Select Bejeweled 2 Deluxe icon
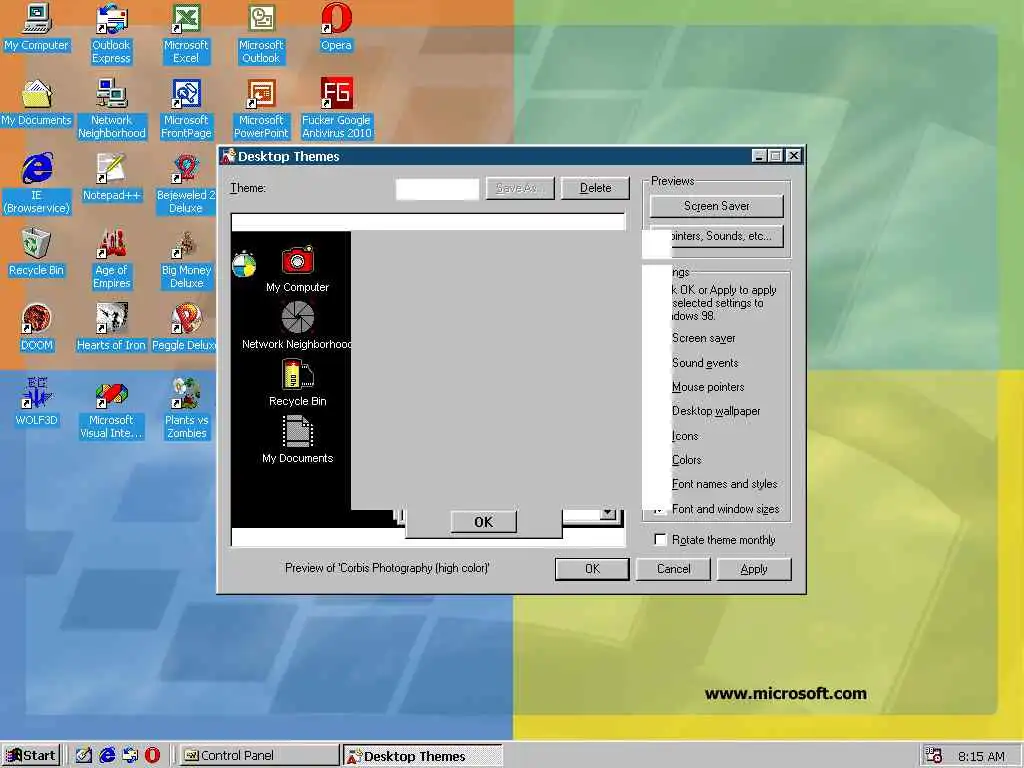1024x768 pixels. pyautogui.click(x=186, y=184)
